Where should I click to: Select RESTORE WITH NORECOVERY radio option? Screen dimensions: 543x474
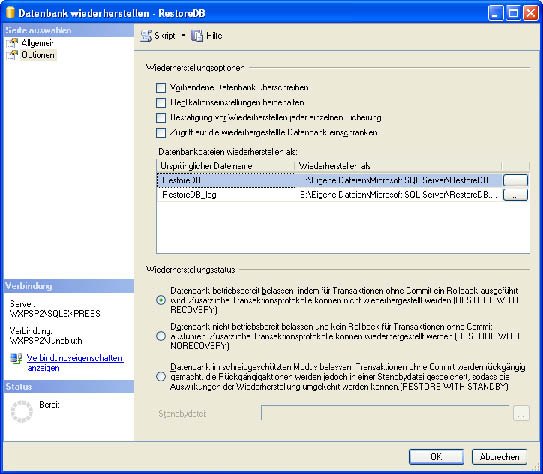161,336
